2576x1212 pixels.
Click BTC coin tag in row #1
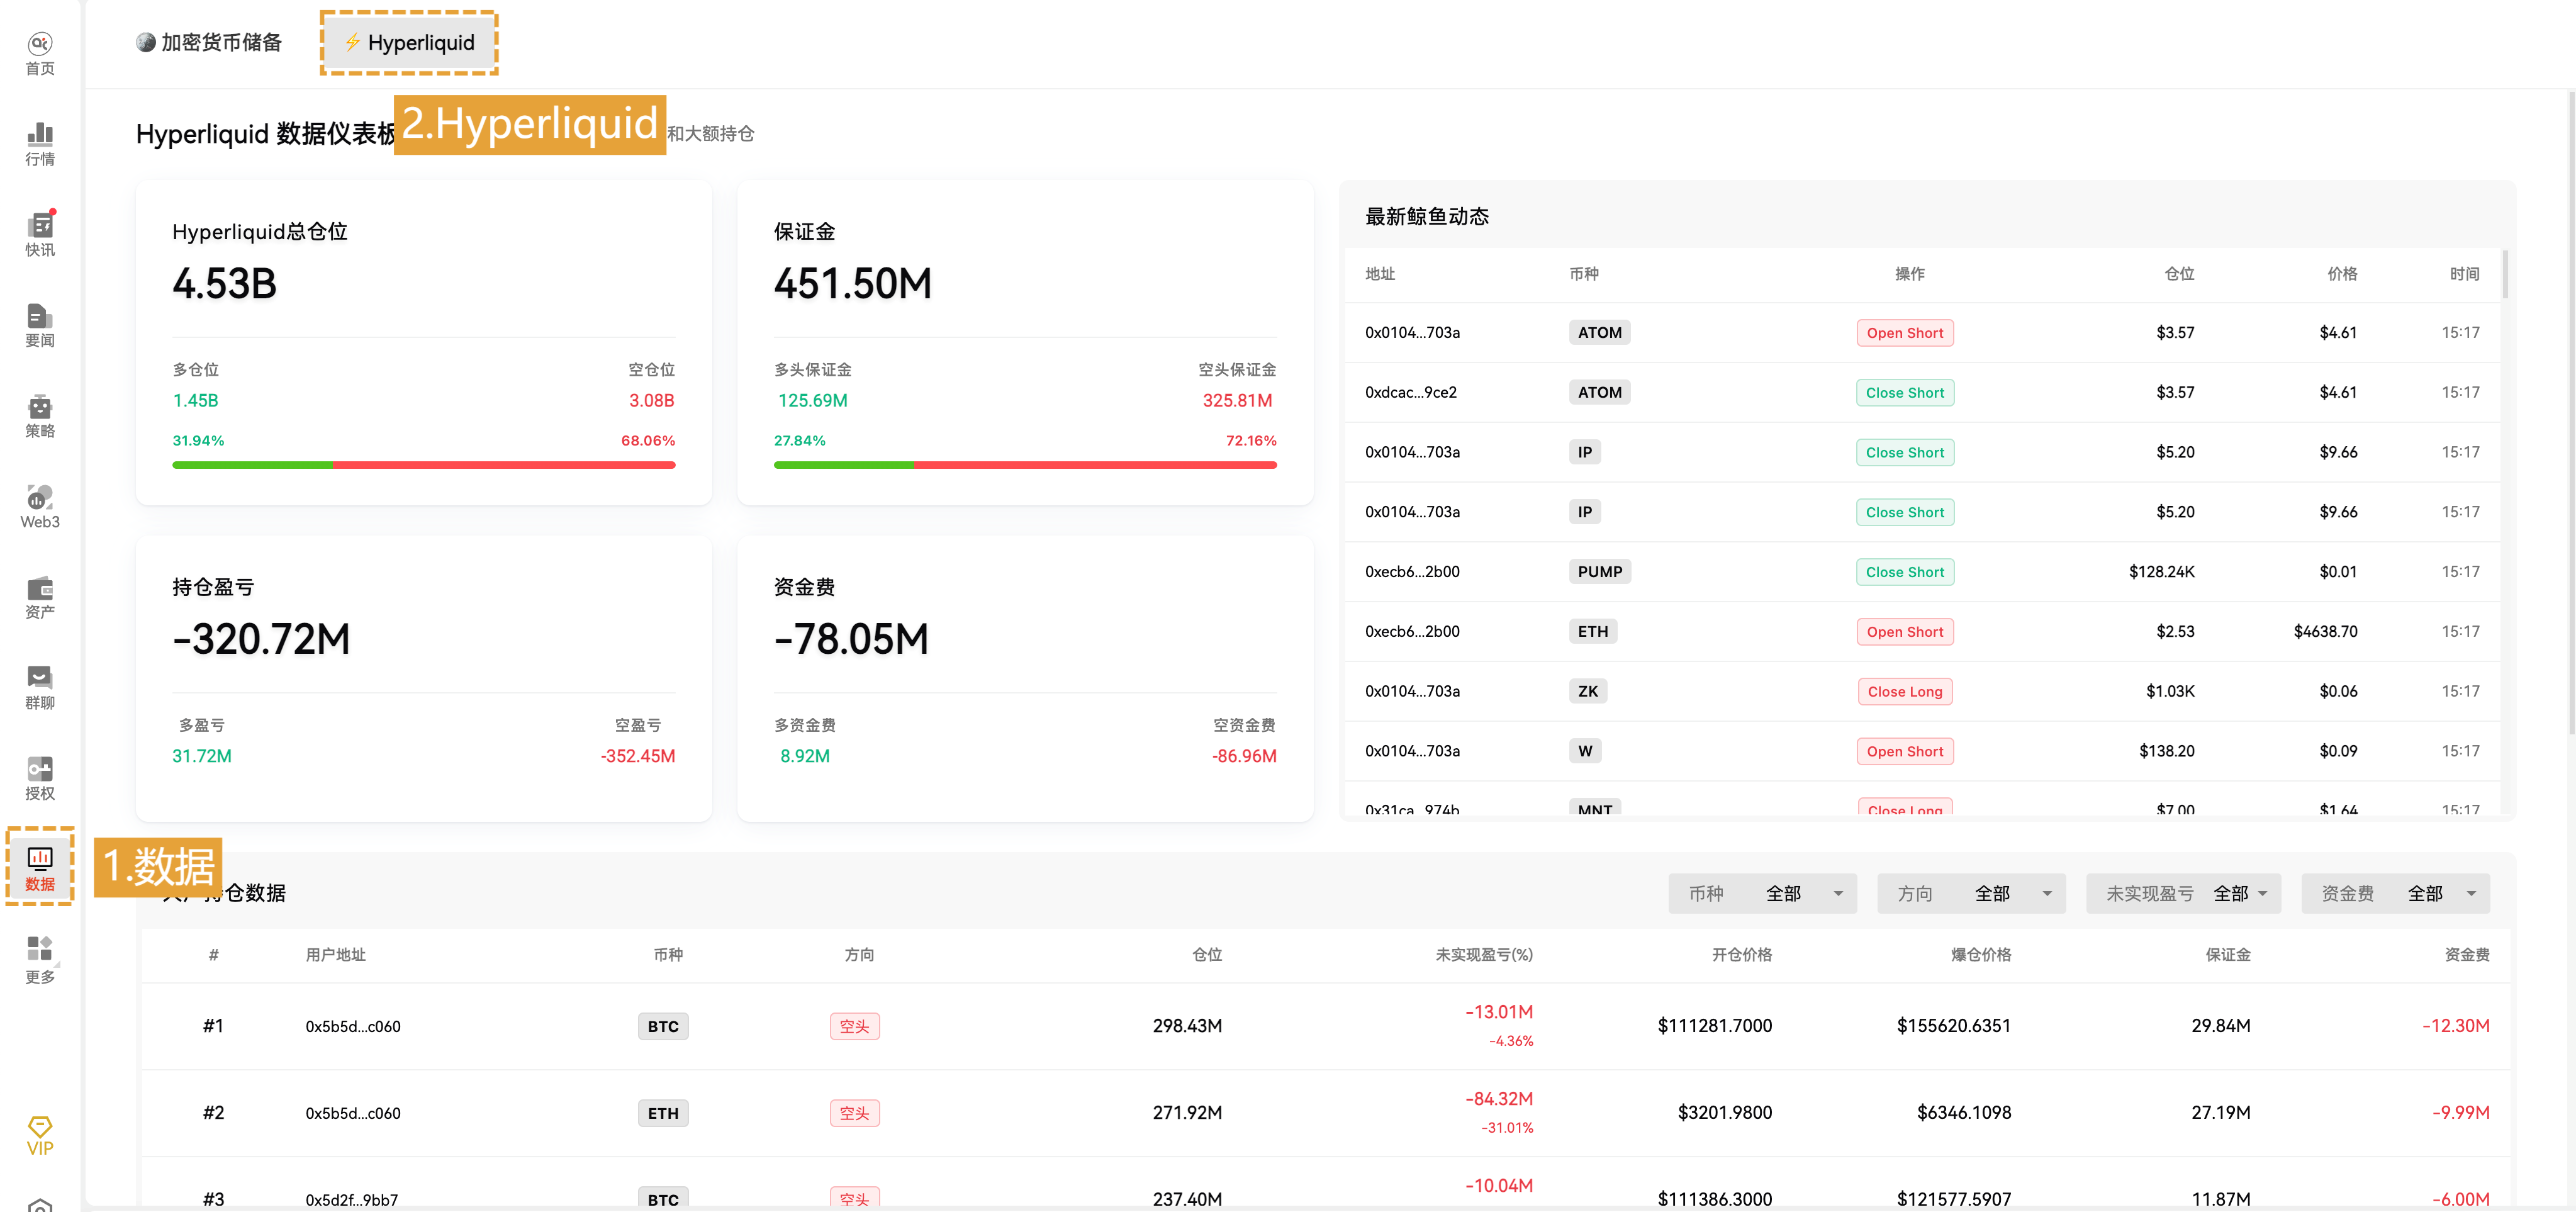[x=662, y=1026]
